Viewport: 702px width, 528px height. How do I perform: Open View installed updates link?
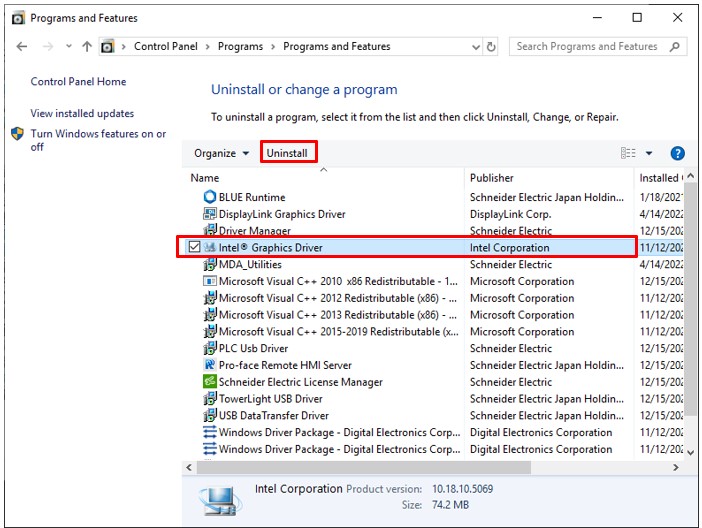point(82,113)
